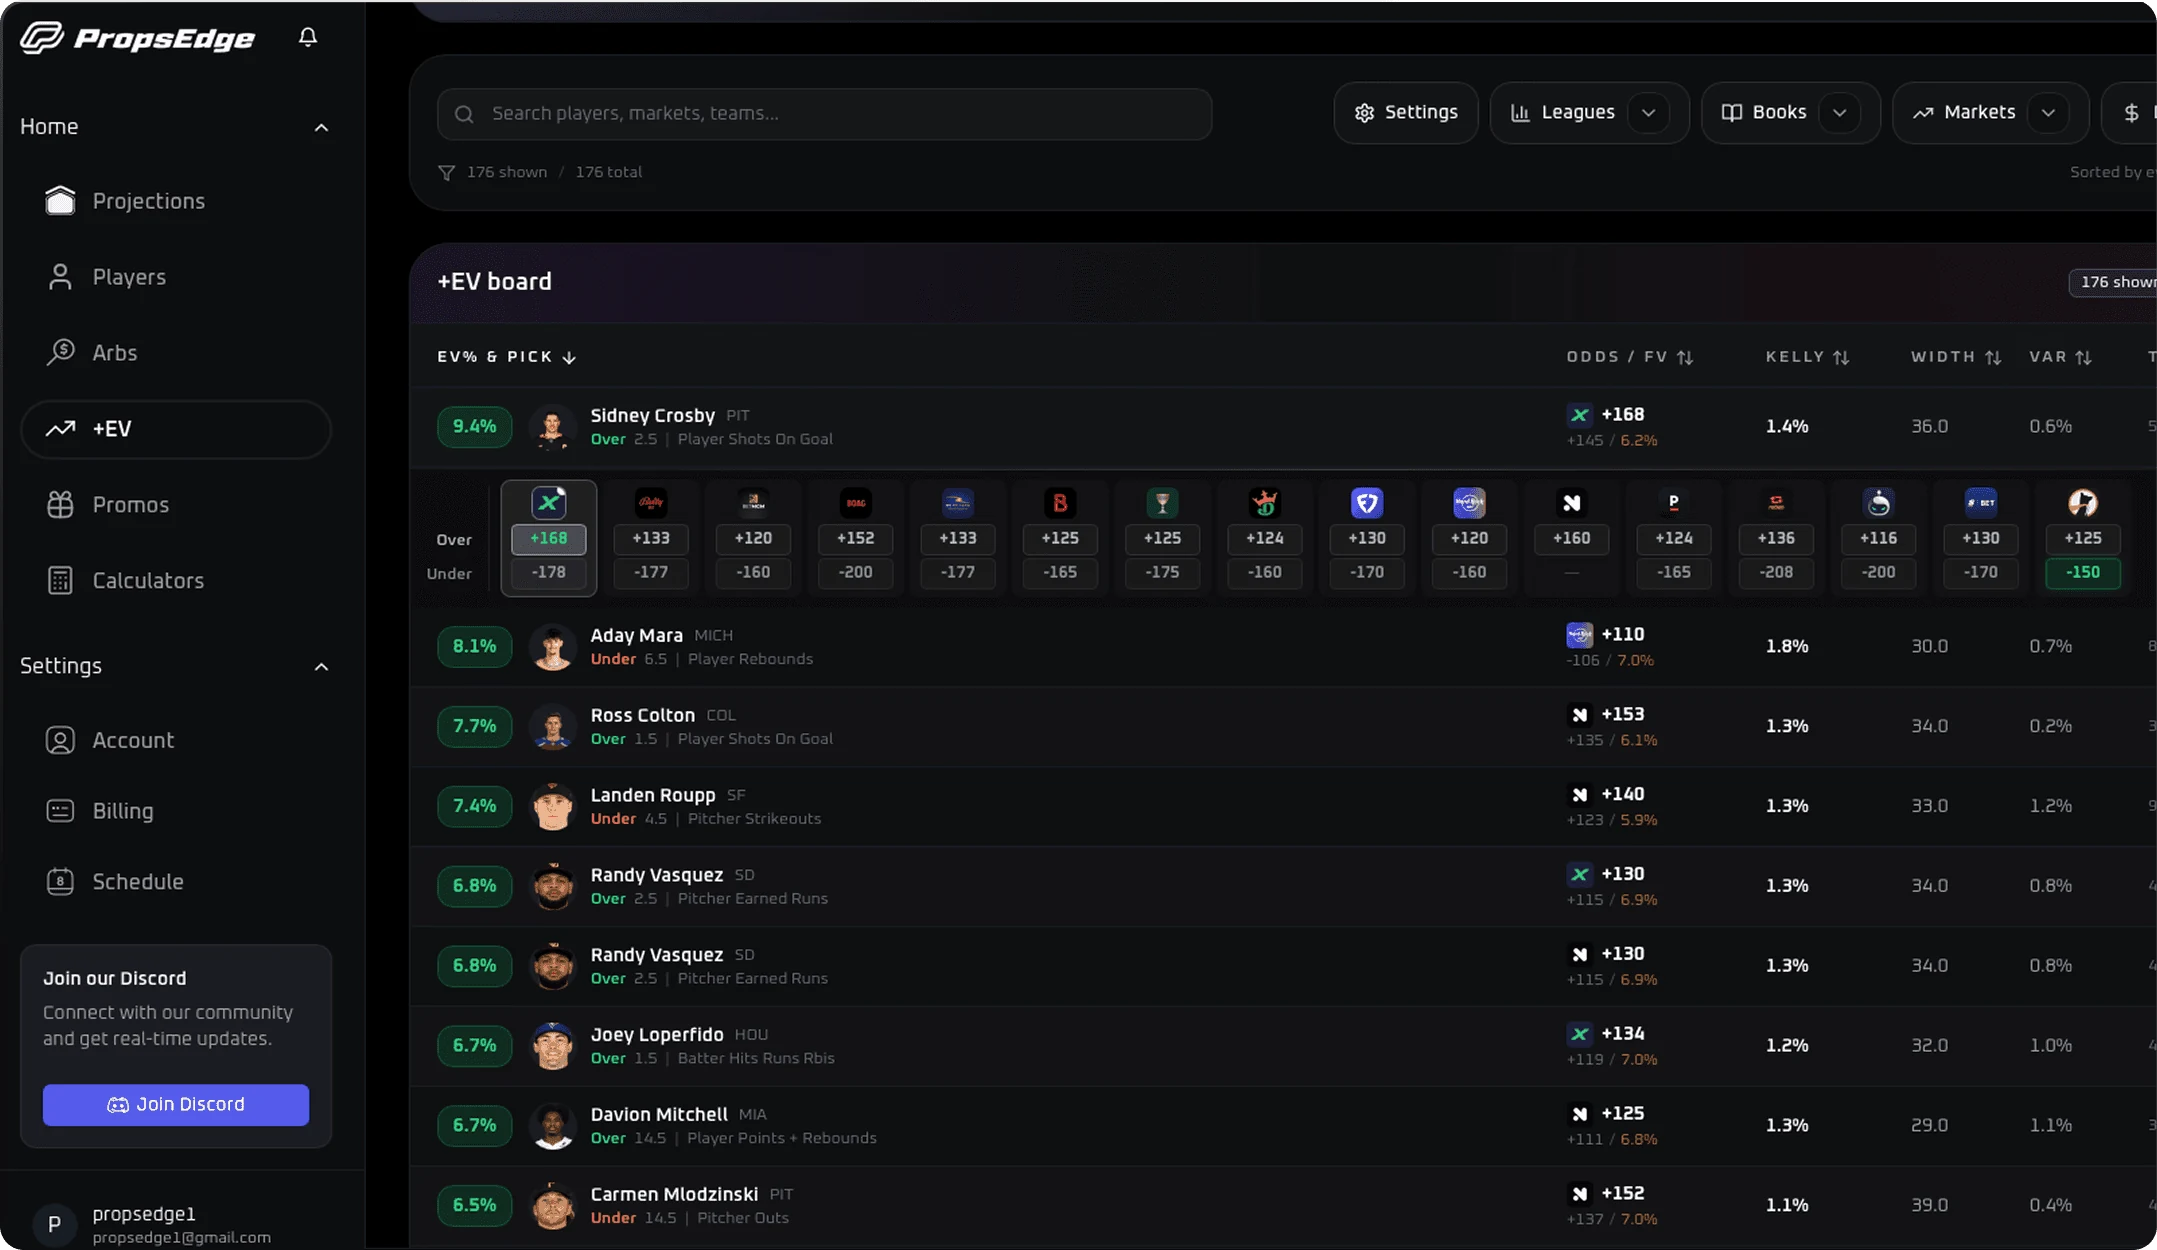Viewport: 2157px width, 1250px height.
Task: Open the Projections page
Action: tap(176, 201)
